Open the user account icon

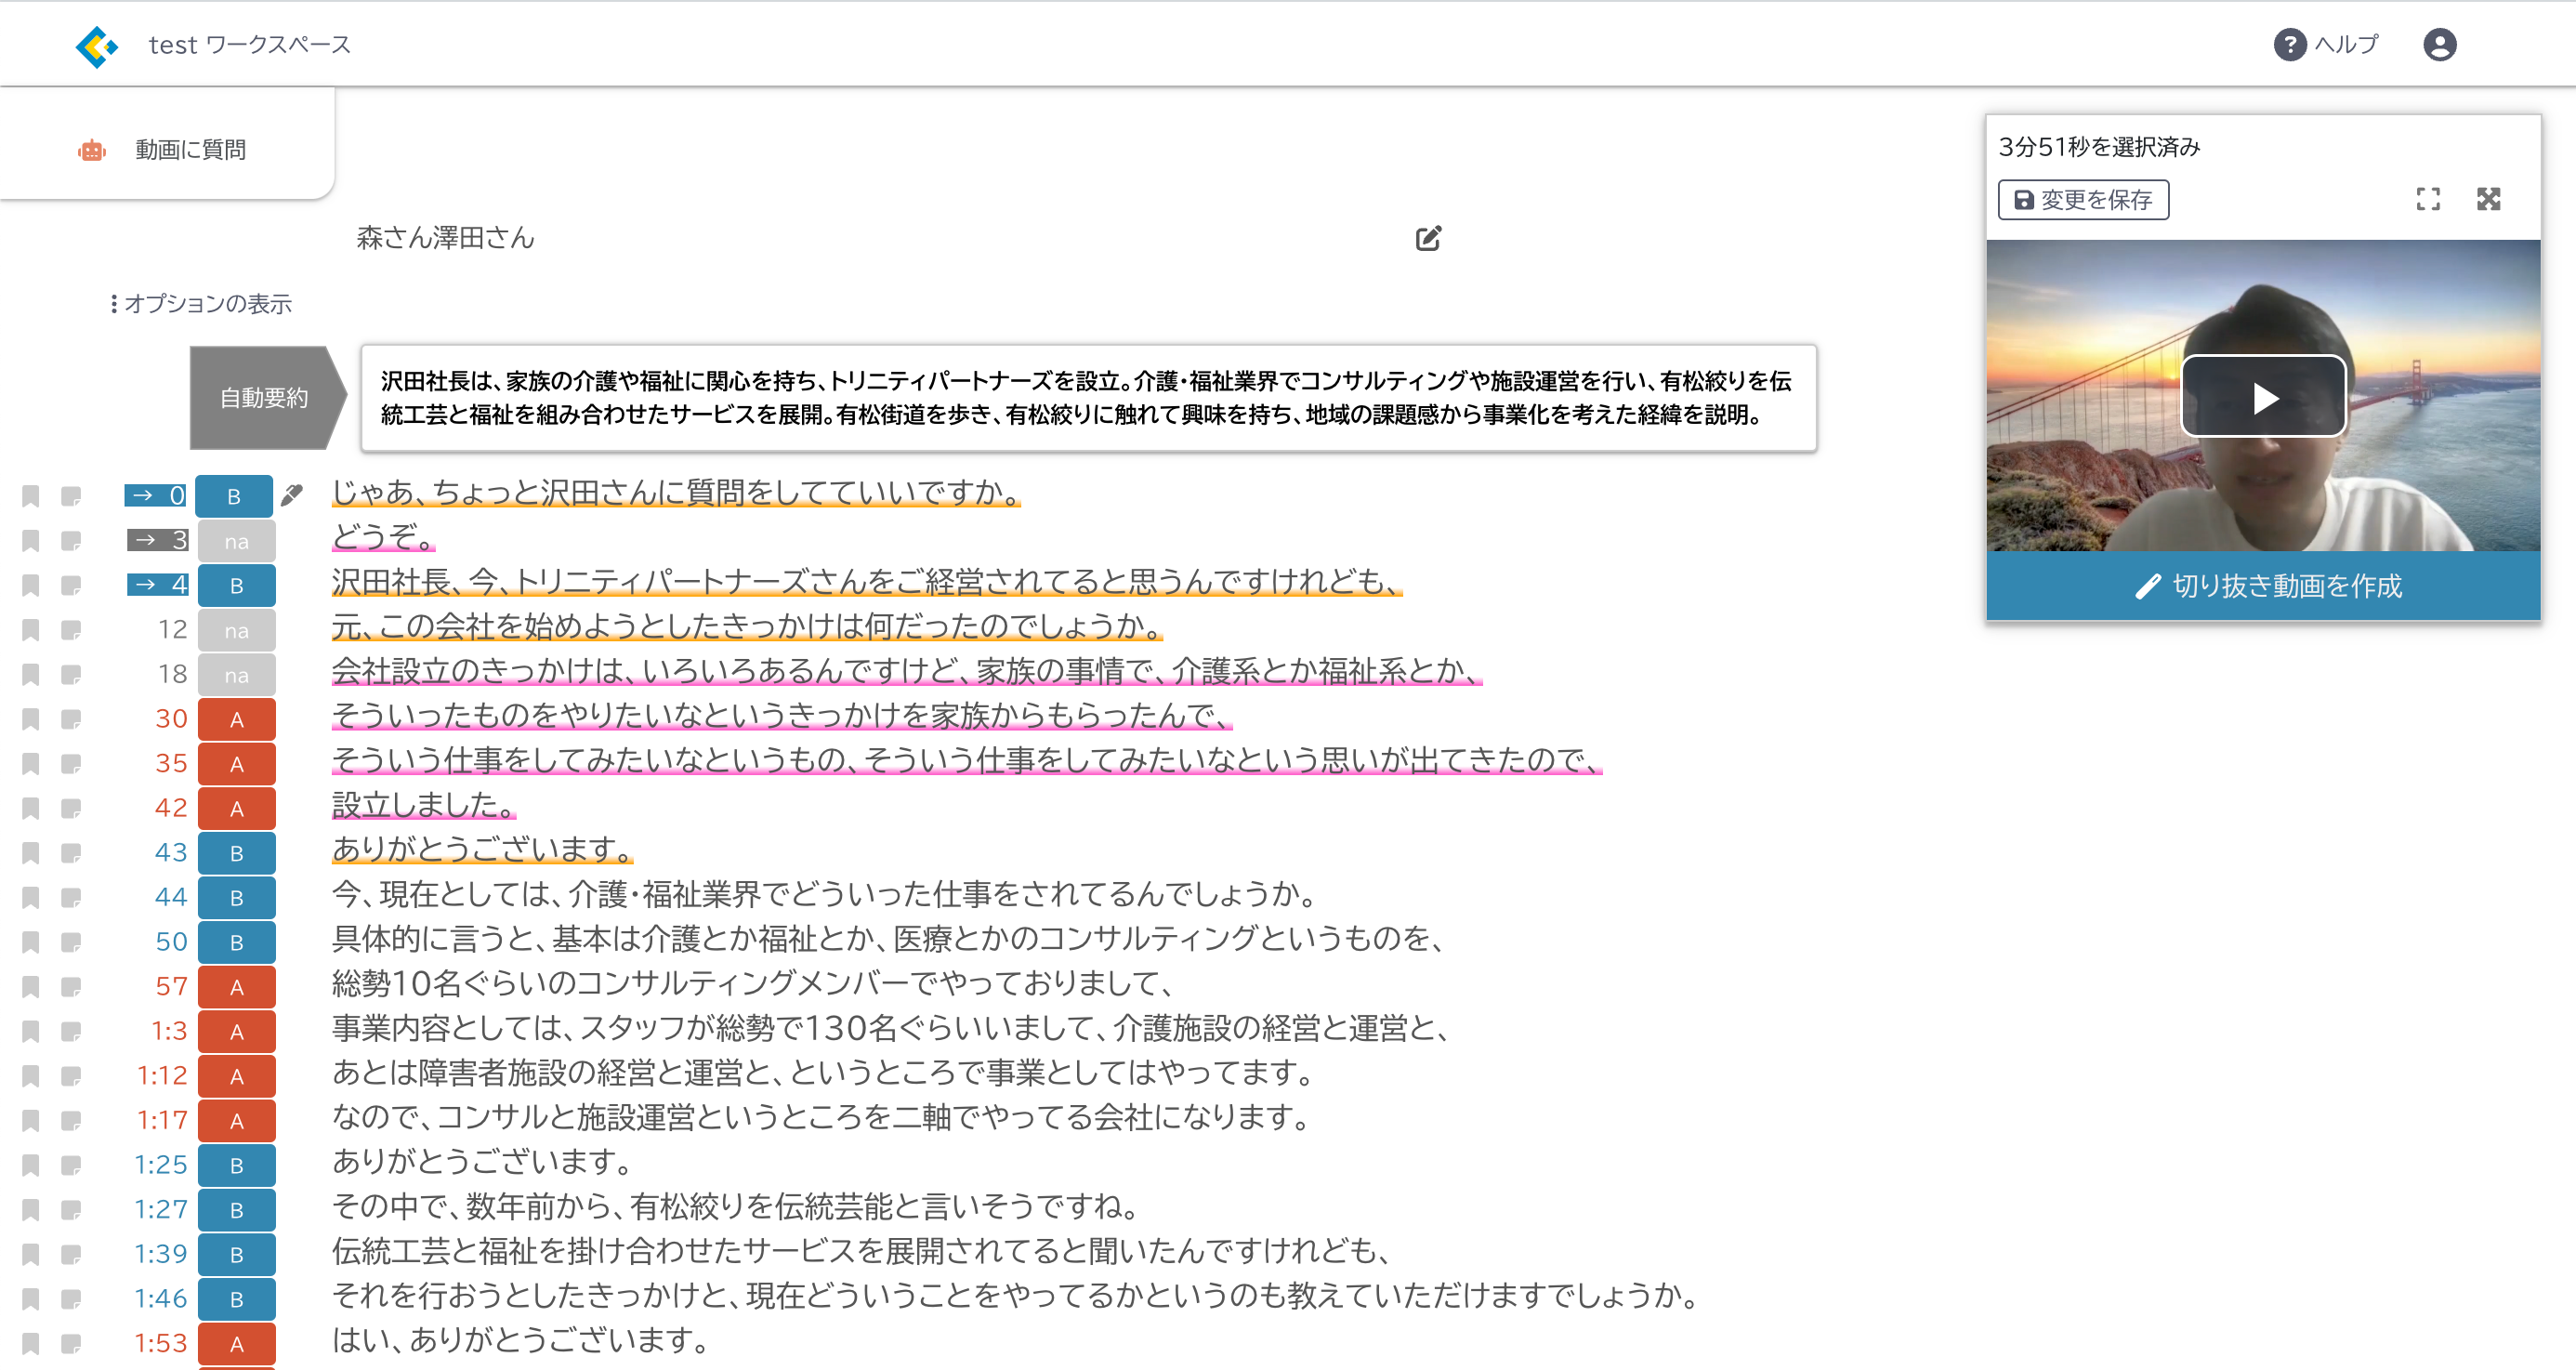coord(2439,45)
